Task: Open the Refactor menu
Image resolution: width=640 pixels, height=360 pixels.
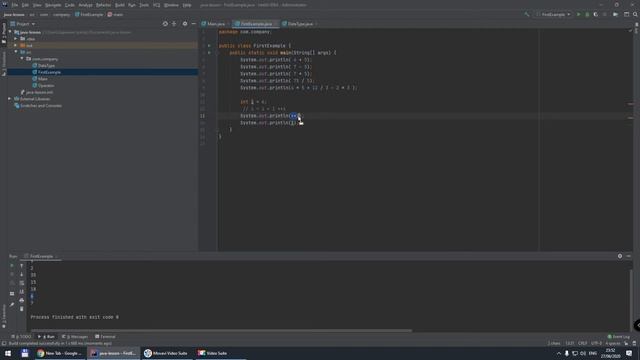Action: click(x=103, y=5)
